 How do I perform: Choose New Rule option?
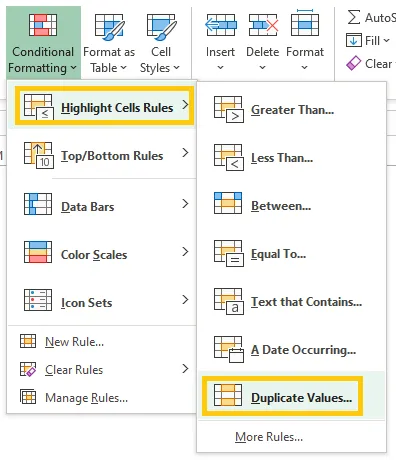62,341
